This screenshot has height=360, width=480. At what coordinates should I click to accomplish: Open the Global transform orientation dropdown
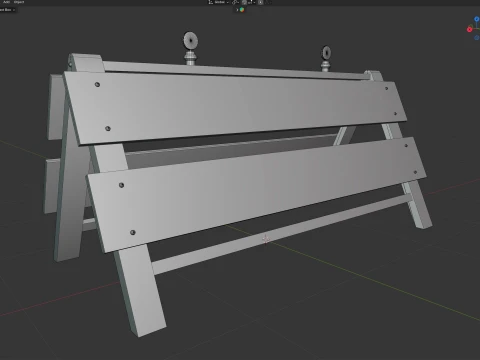tap(222, 2)
